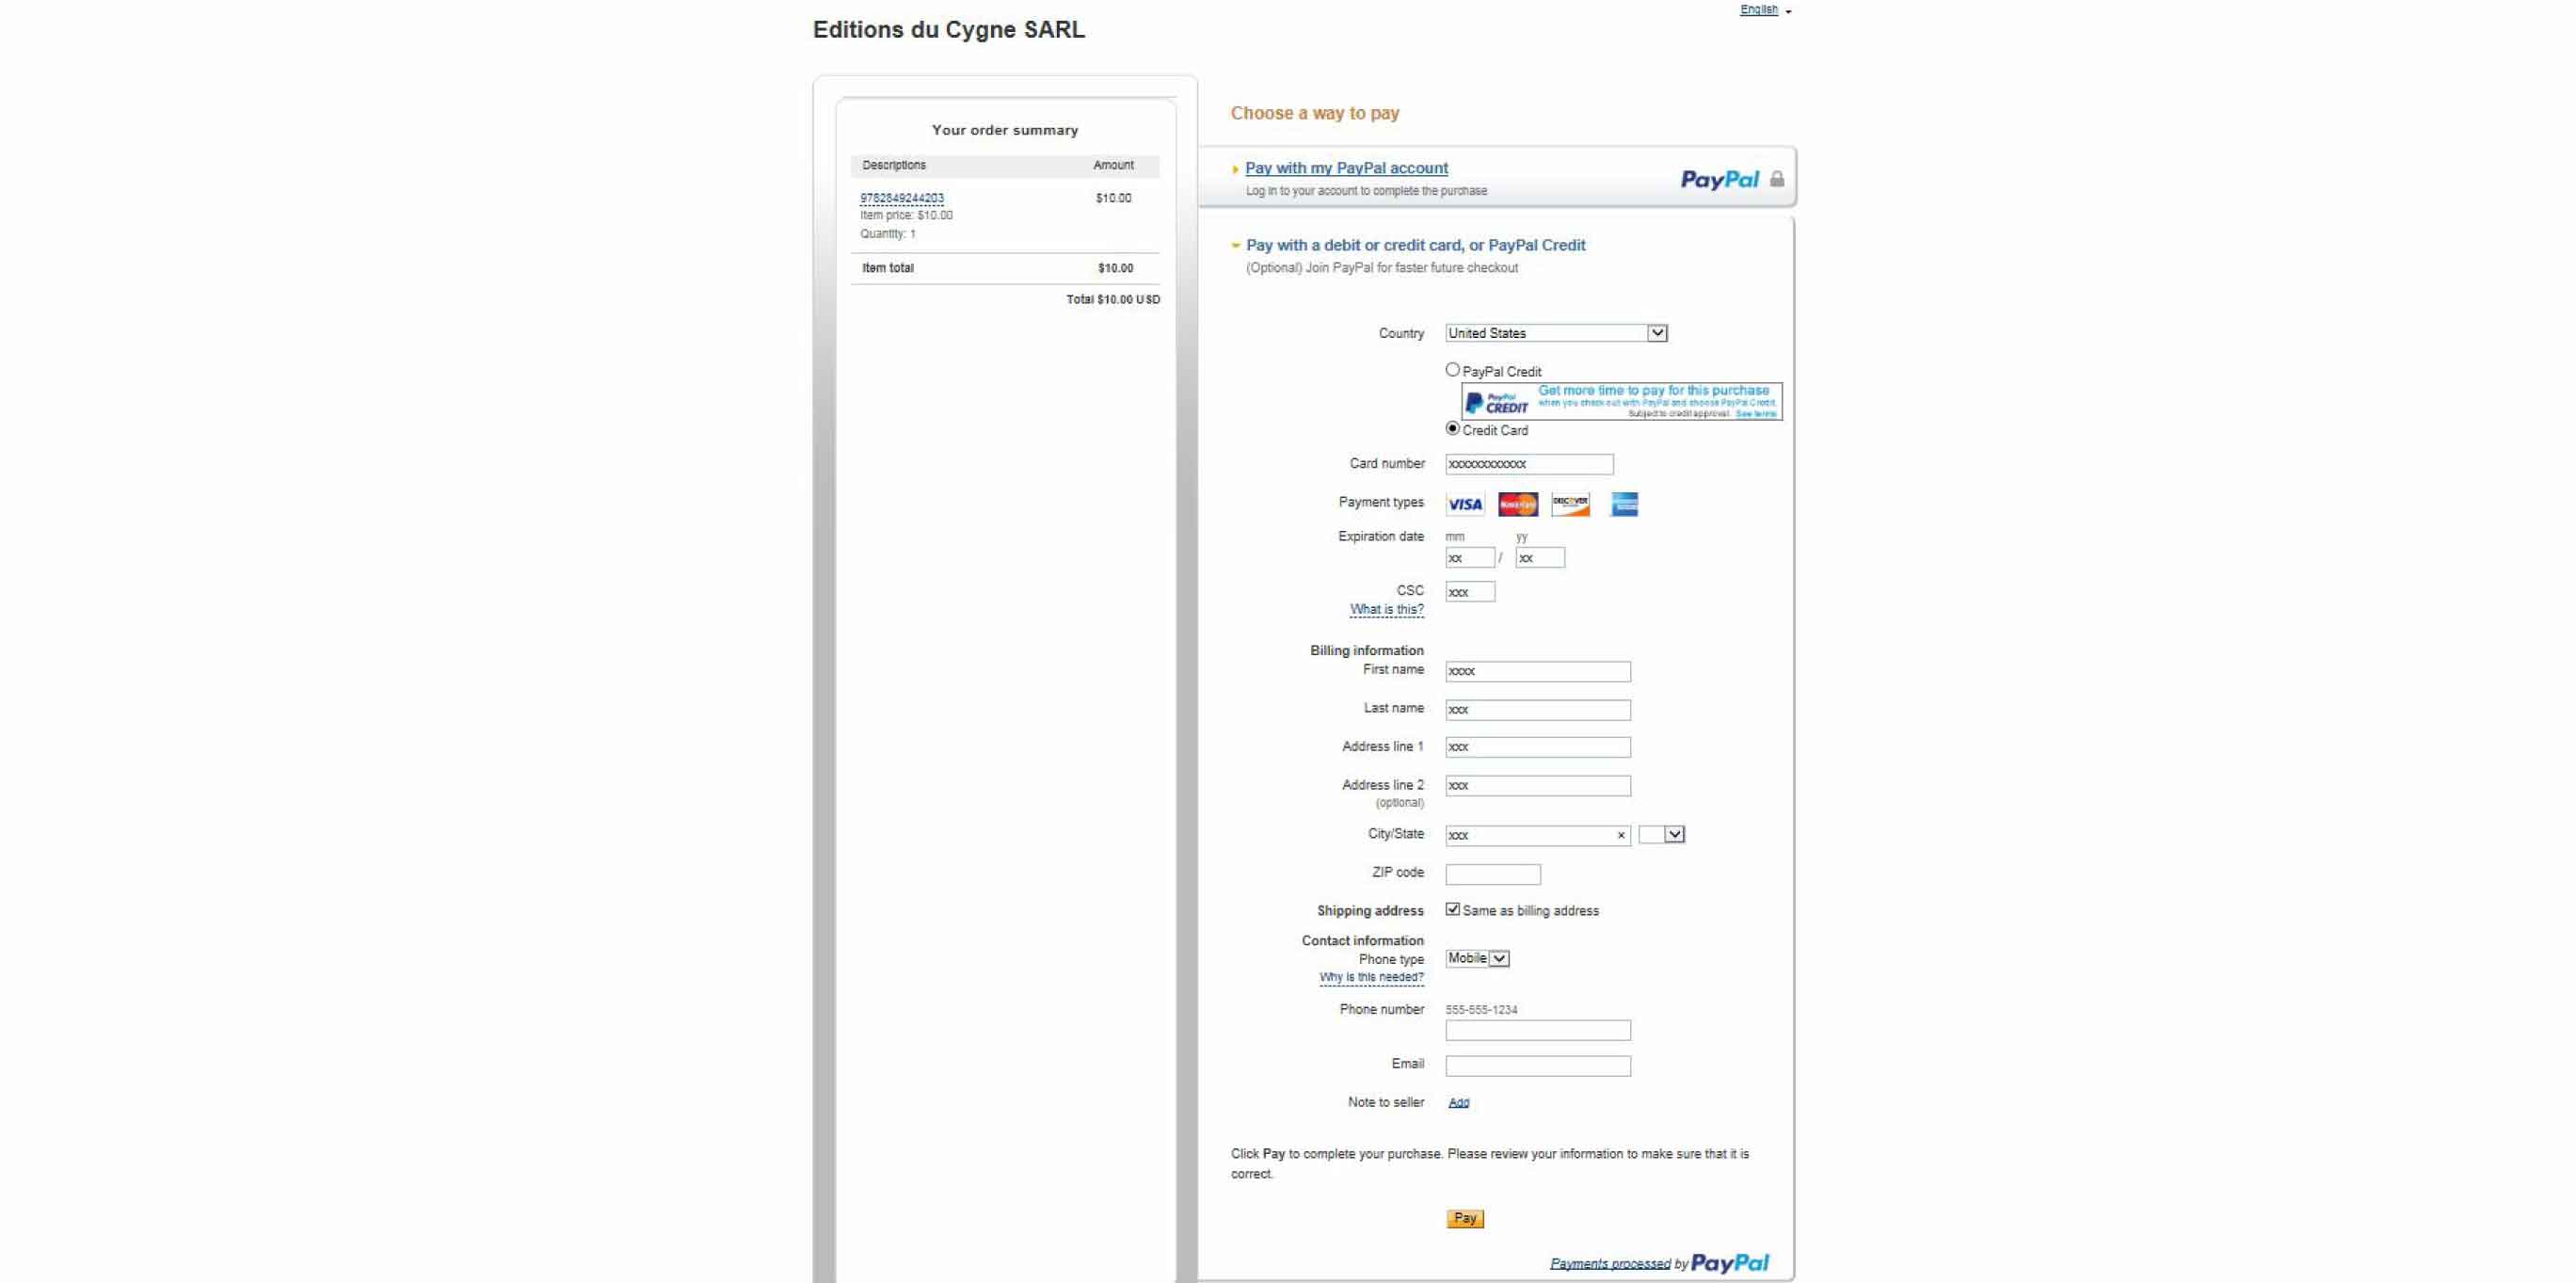This screenshot has height=1283, width=2576.
Task: Focus the CSC field
Action: pos(1470,592)
